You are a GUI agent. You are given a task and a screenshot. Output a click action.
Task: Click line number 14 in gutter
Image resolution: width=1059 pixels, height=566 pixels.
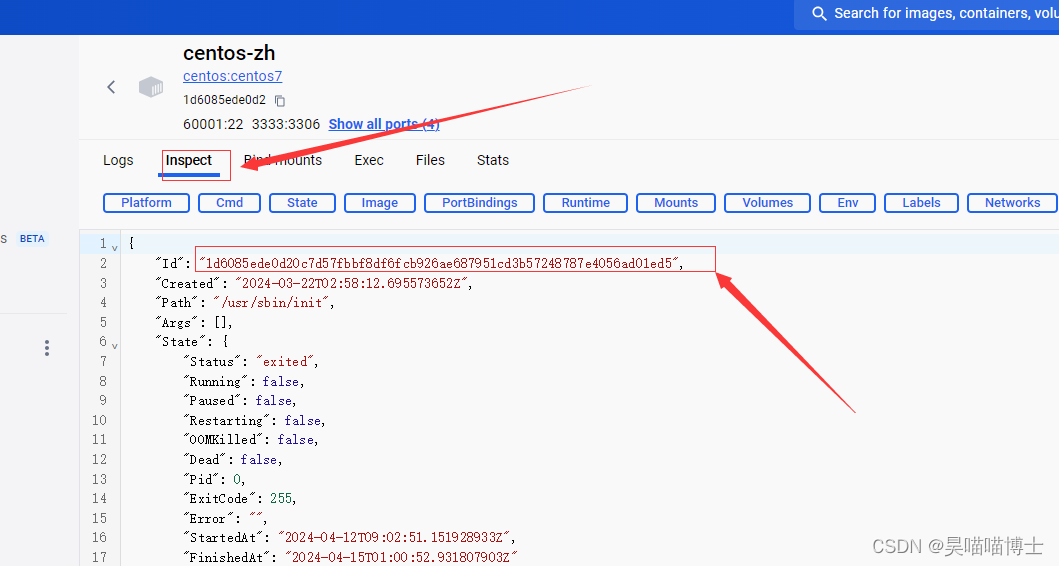tap(99, 498)
